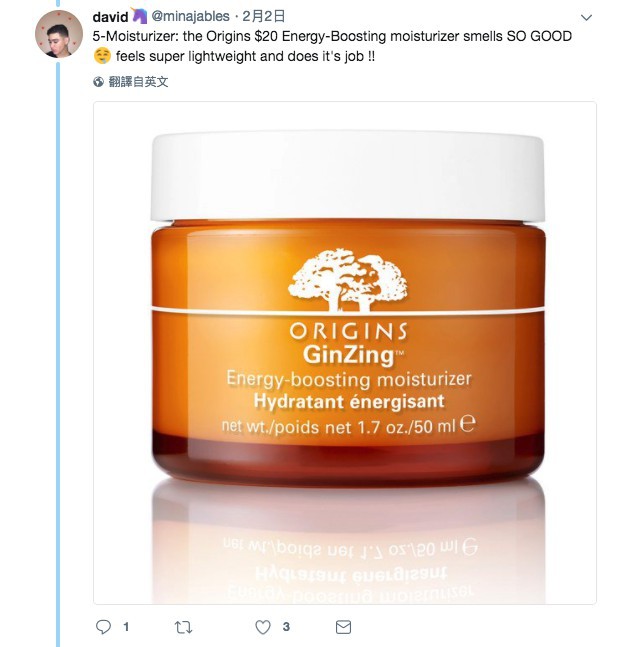Click the white jar lid in image
The height and width of the screenshot is (647, 623).
click(347, 177)
